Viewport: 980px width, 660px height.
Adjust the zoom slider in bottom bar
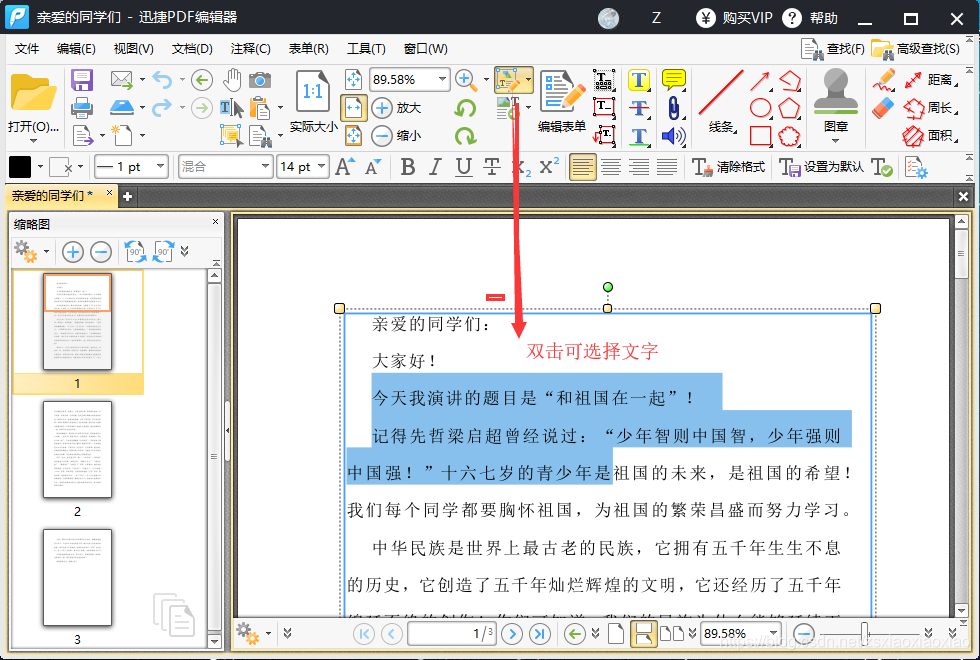tap(864, 633)
